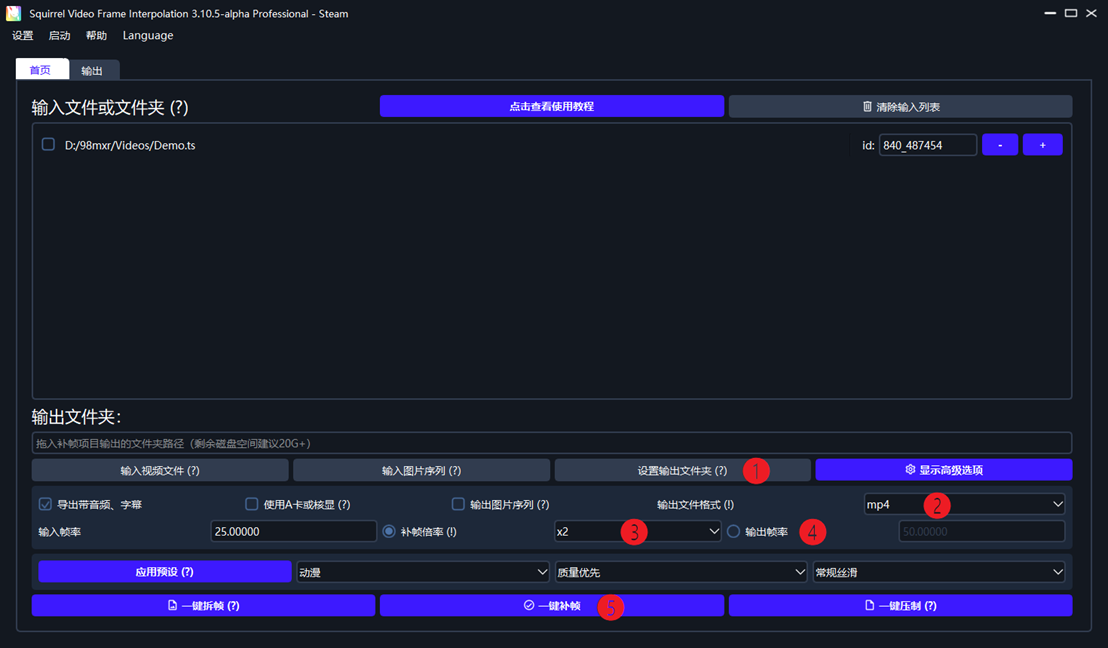Screen dimensions: 1108x648
Task: Enable 输出图片序列 checkbox
Action: 458,504
